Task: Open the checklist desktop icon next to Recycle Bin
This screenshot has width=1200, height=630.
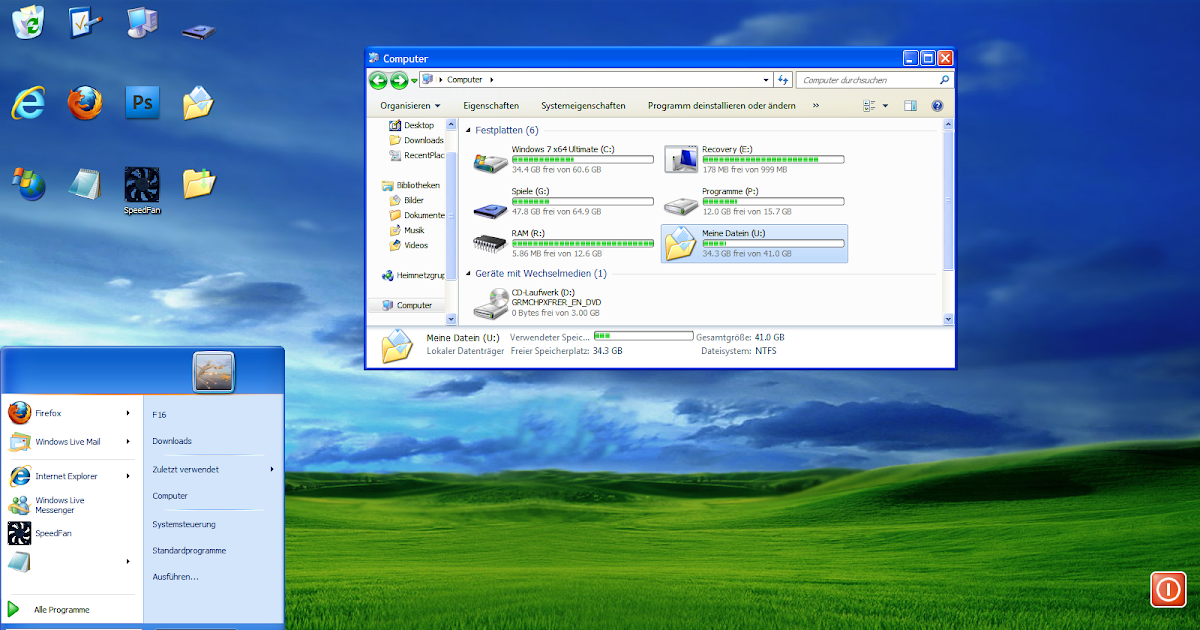Action: point(85,22)
